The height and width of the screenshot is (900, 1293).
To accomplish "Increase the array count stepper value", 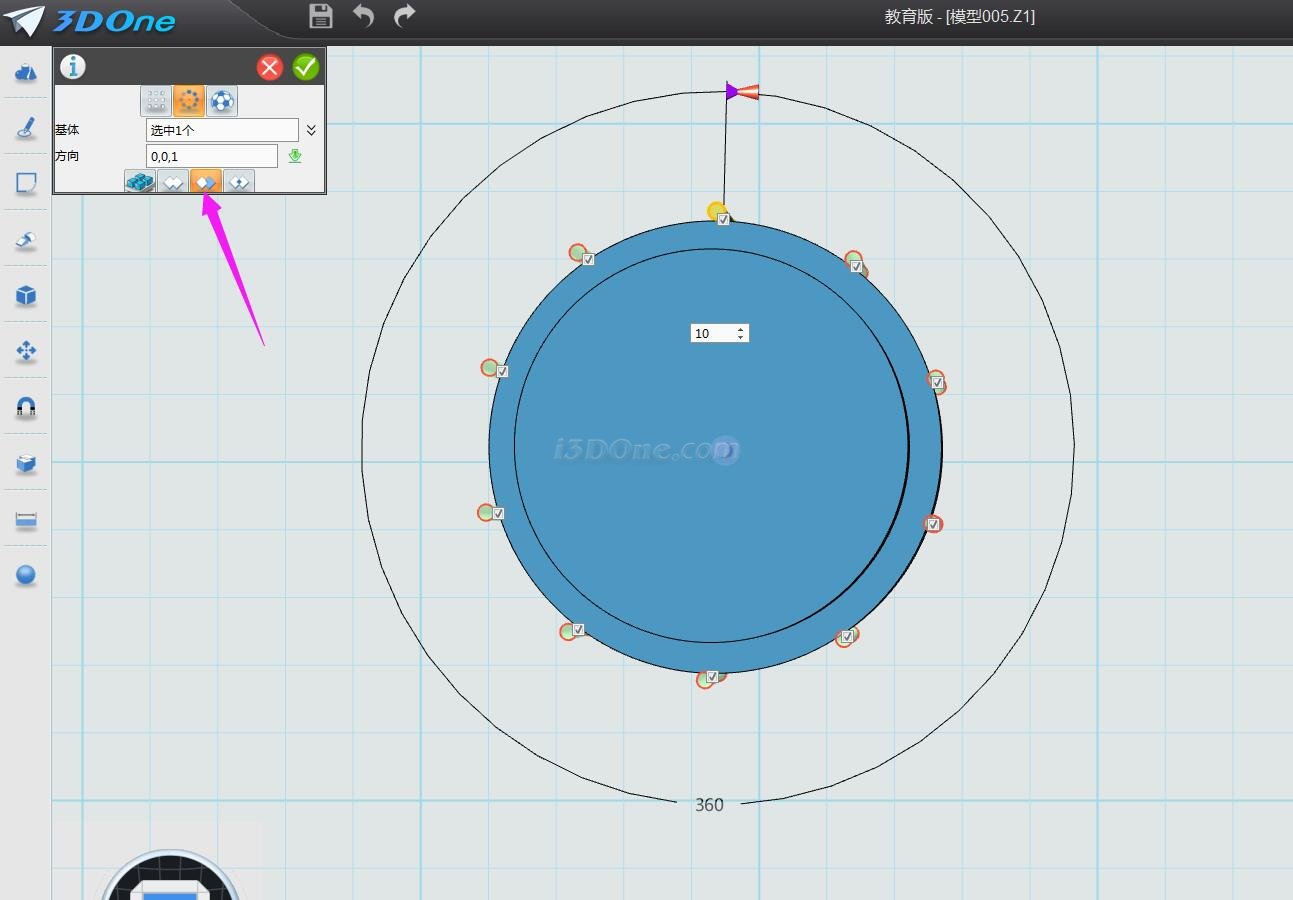I will click(x=740, y=329).
